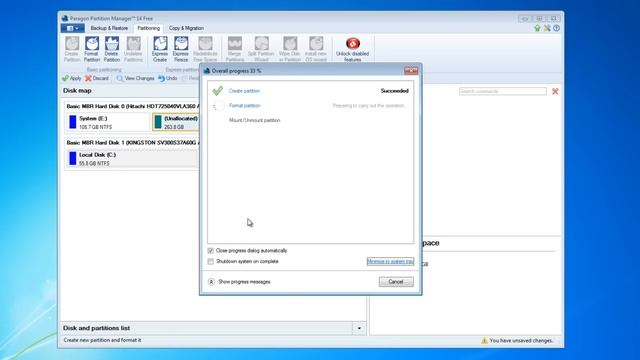Click the Mount/Unmount partition step text
This screenshot has width=640, height=360.
point(255,120)
